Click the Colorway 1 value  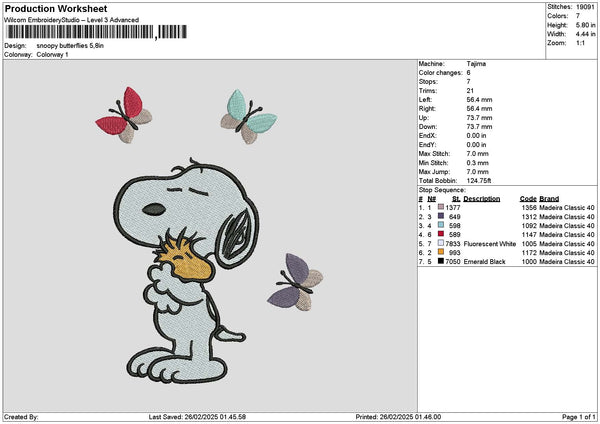52,55
